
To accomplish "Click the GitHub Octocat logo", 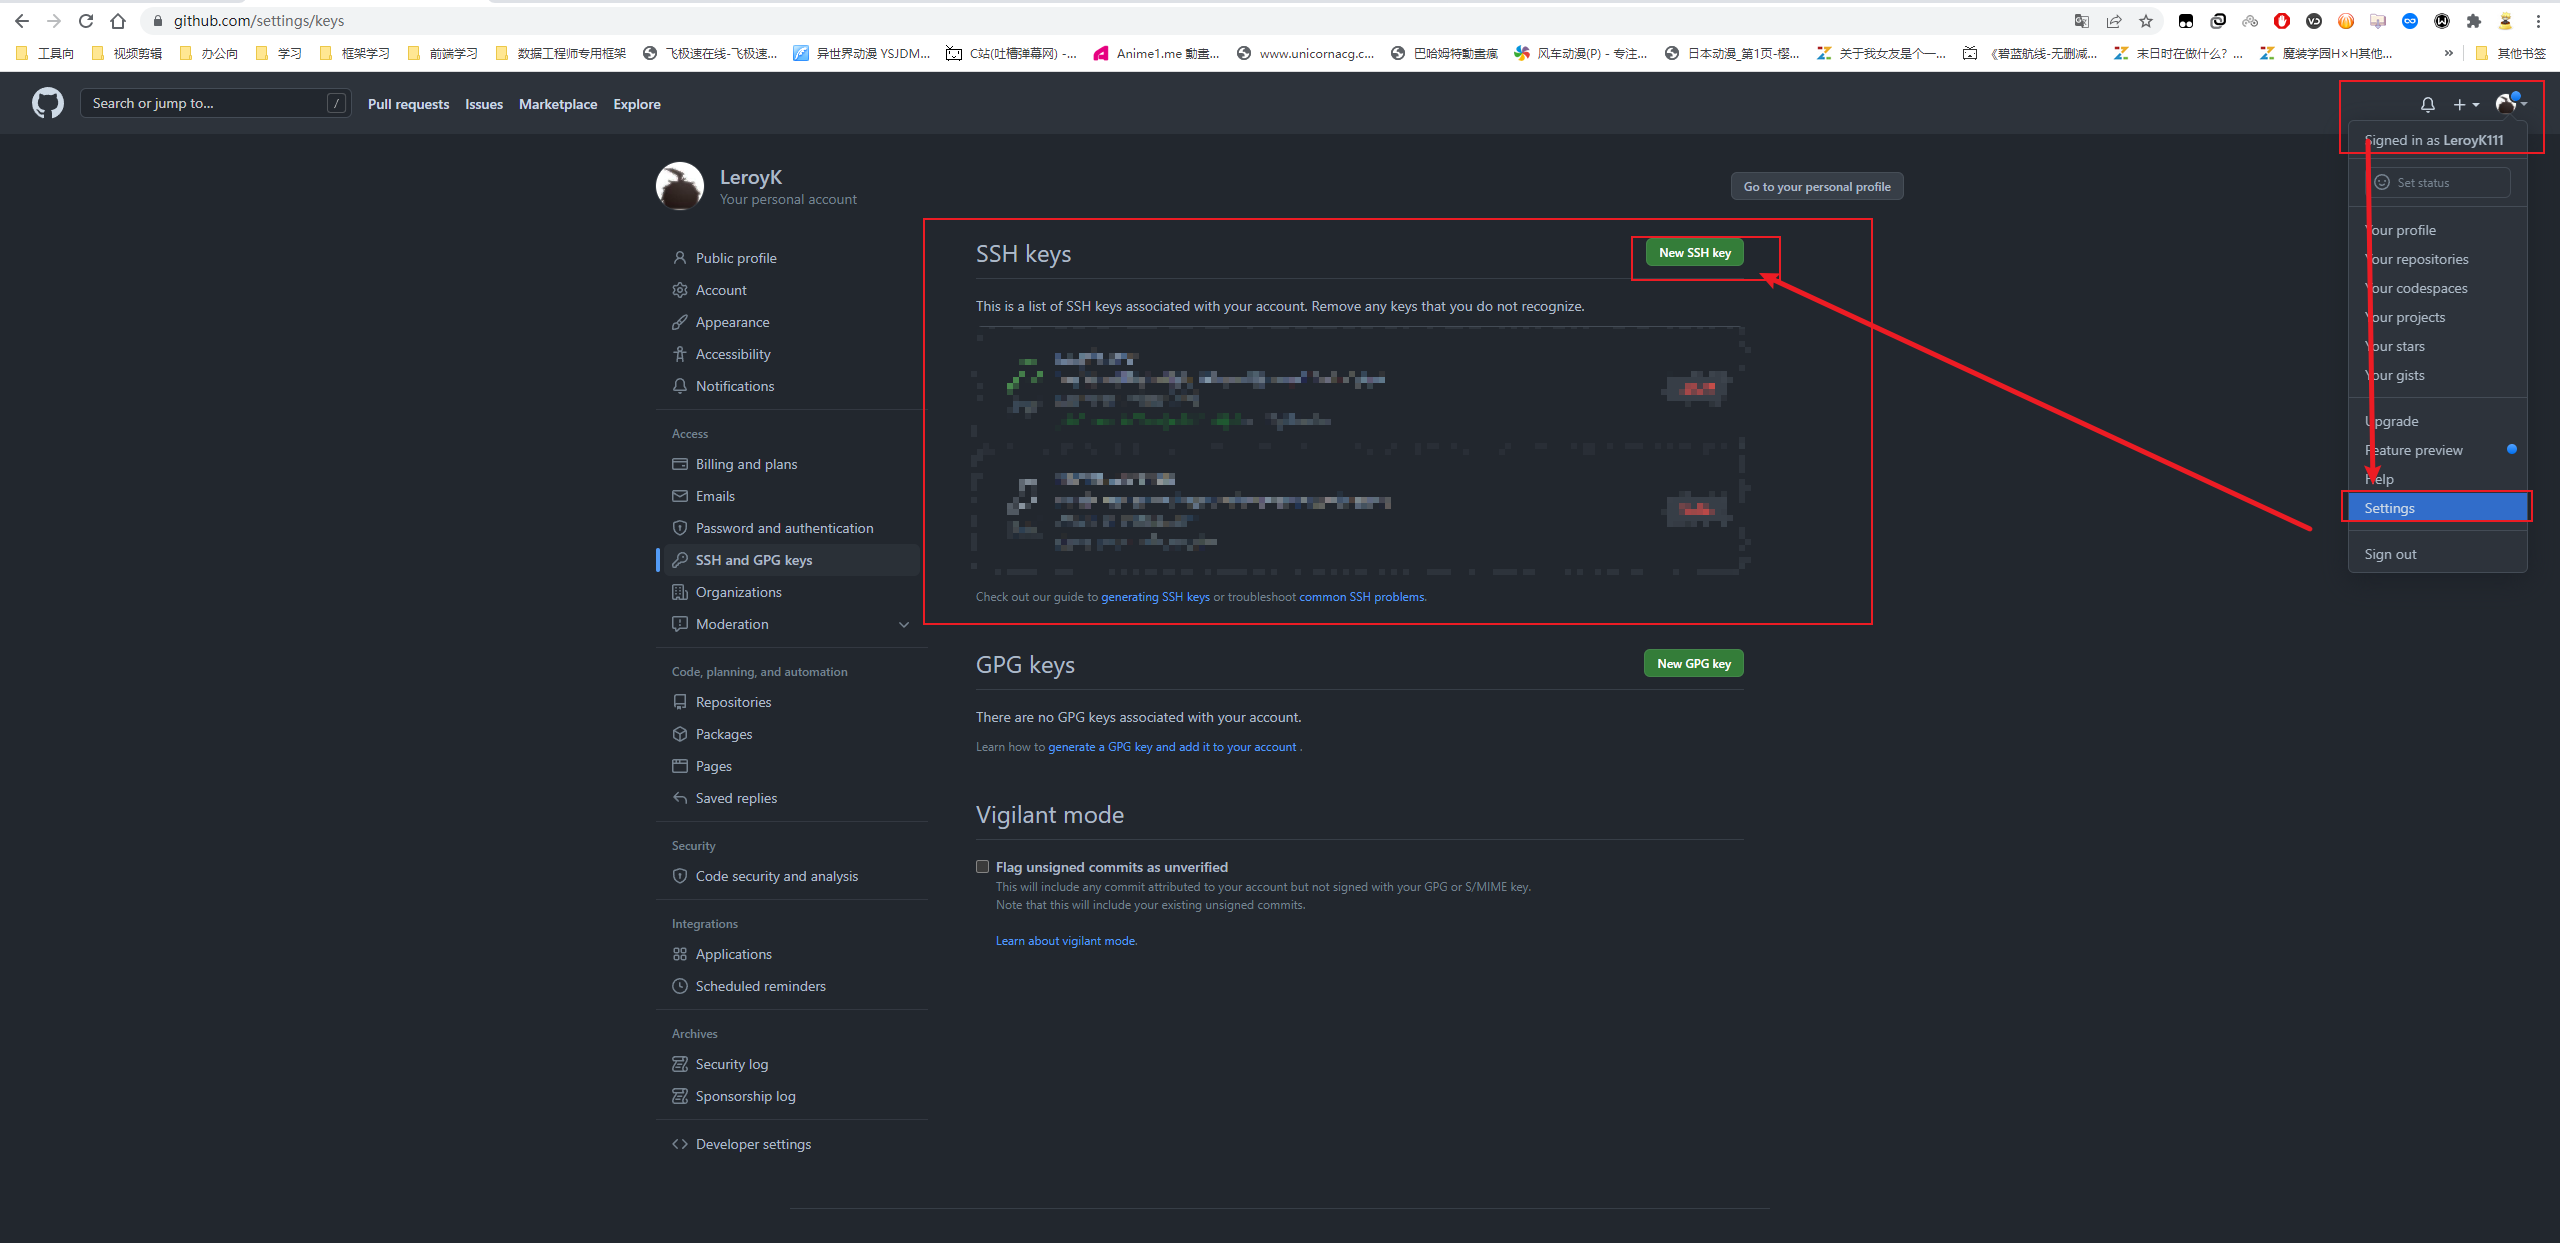I will click(x=47, y=103).
